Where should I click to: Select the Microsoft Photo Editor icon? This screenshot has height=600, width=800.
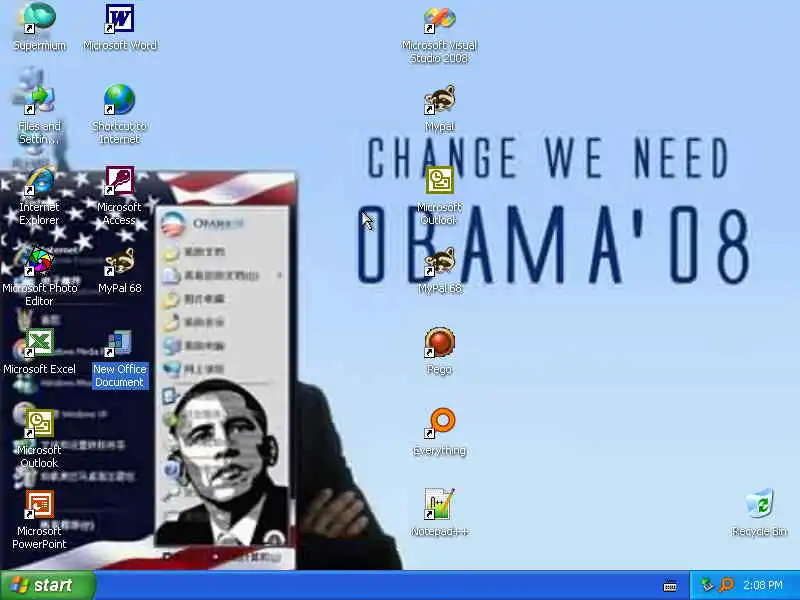tap(40, 261)
